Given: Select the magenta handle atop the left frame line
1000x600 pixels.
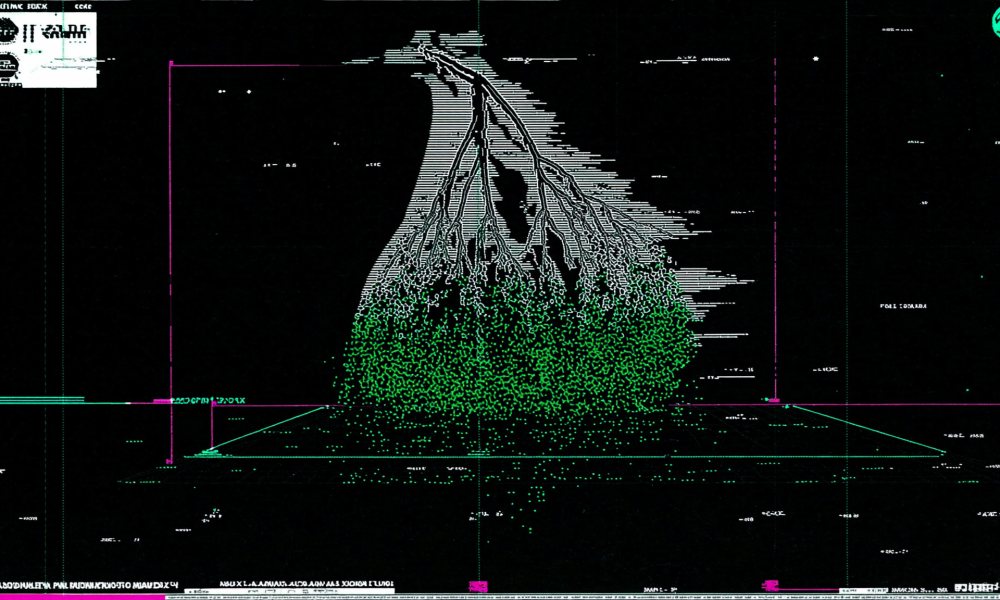Looking at the screenshot, I should coord(170,63).
